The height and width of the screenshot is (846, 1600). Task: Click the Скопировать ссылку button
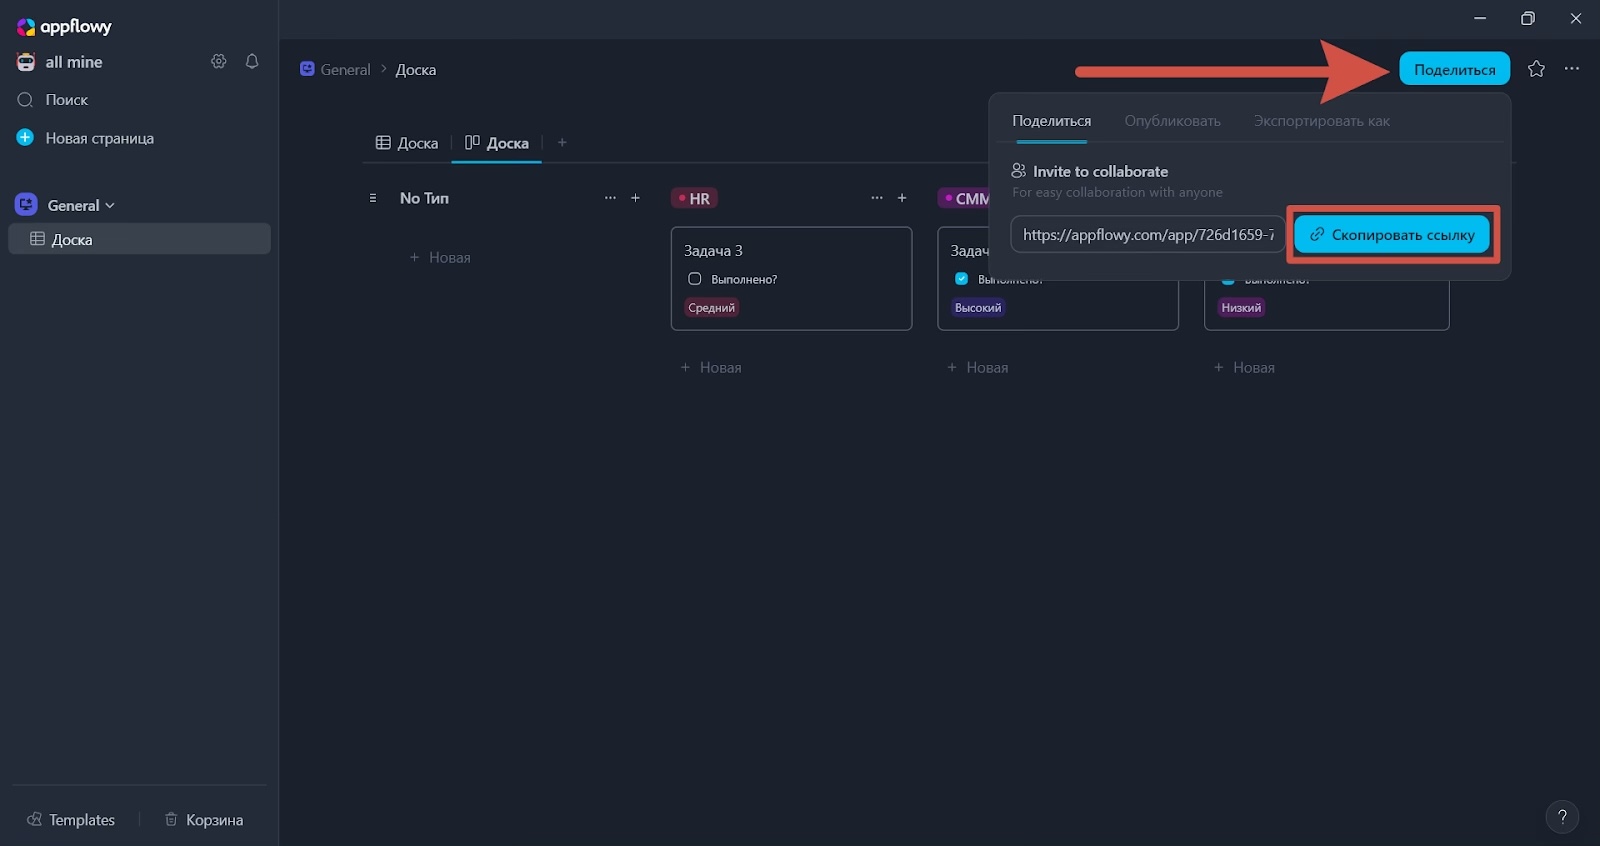pyautogui.click(x=1392, y=235)
